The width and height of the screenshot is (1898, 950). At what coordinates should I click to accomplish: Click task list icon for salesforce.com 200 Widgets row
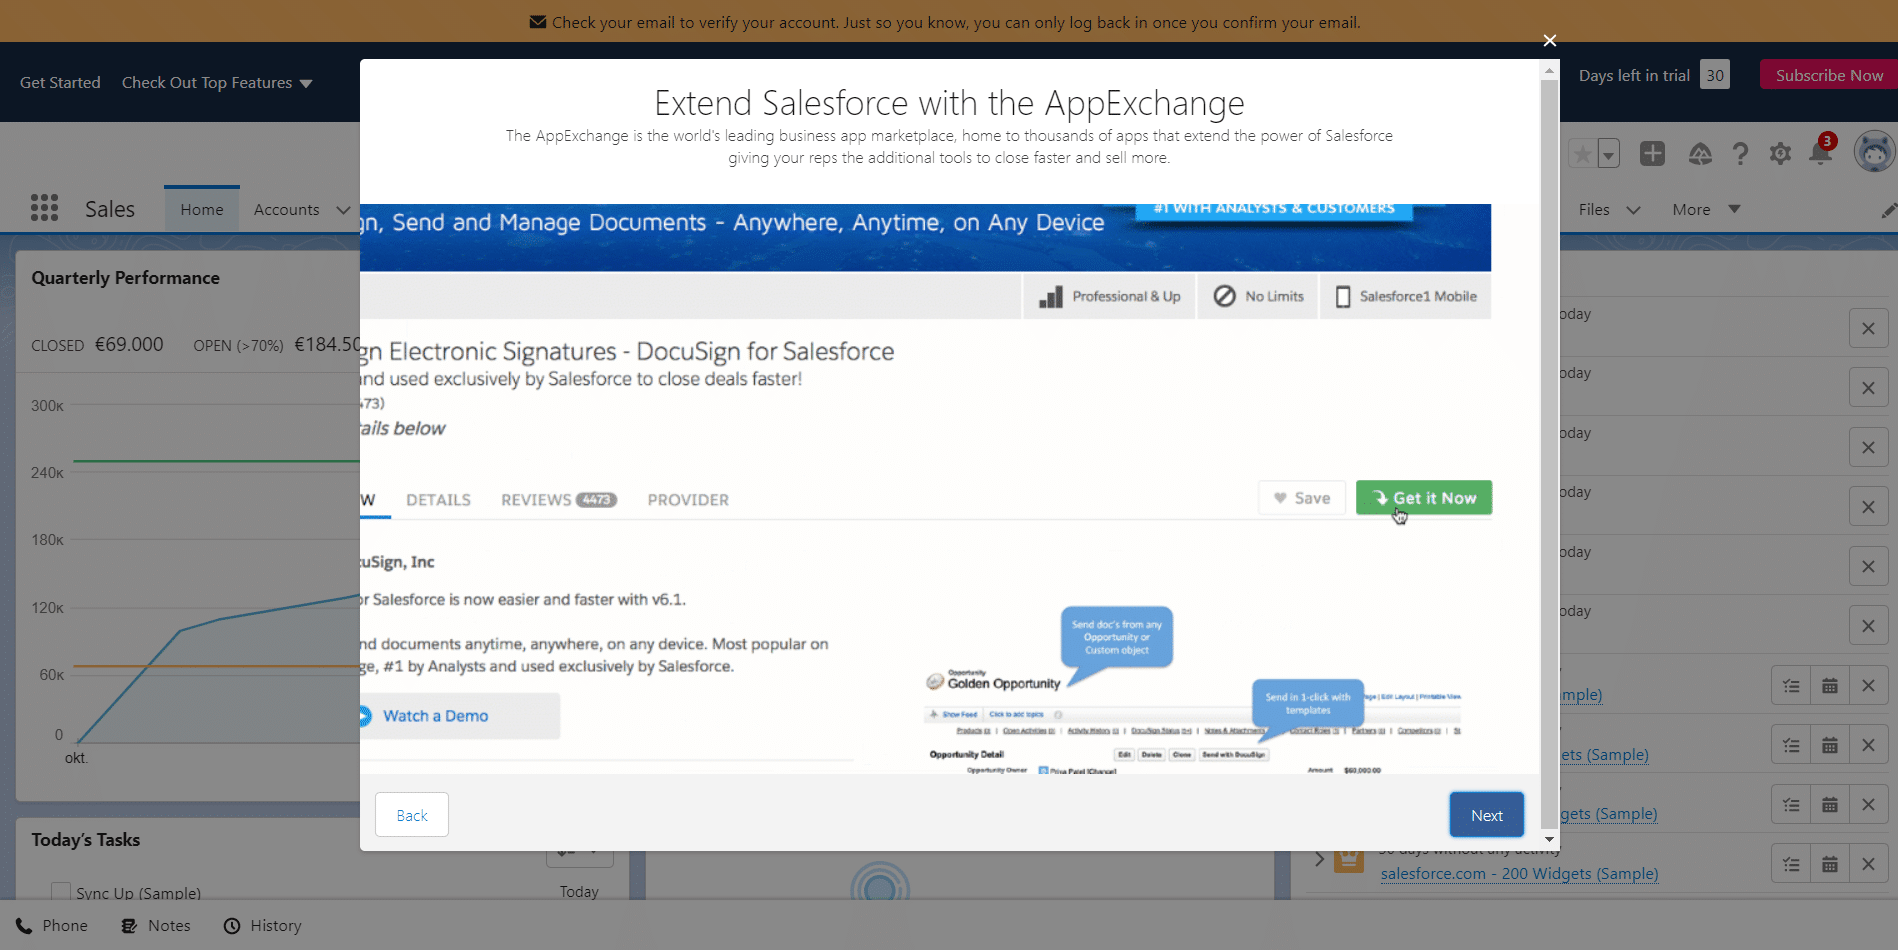tap(1791, 864)
